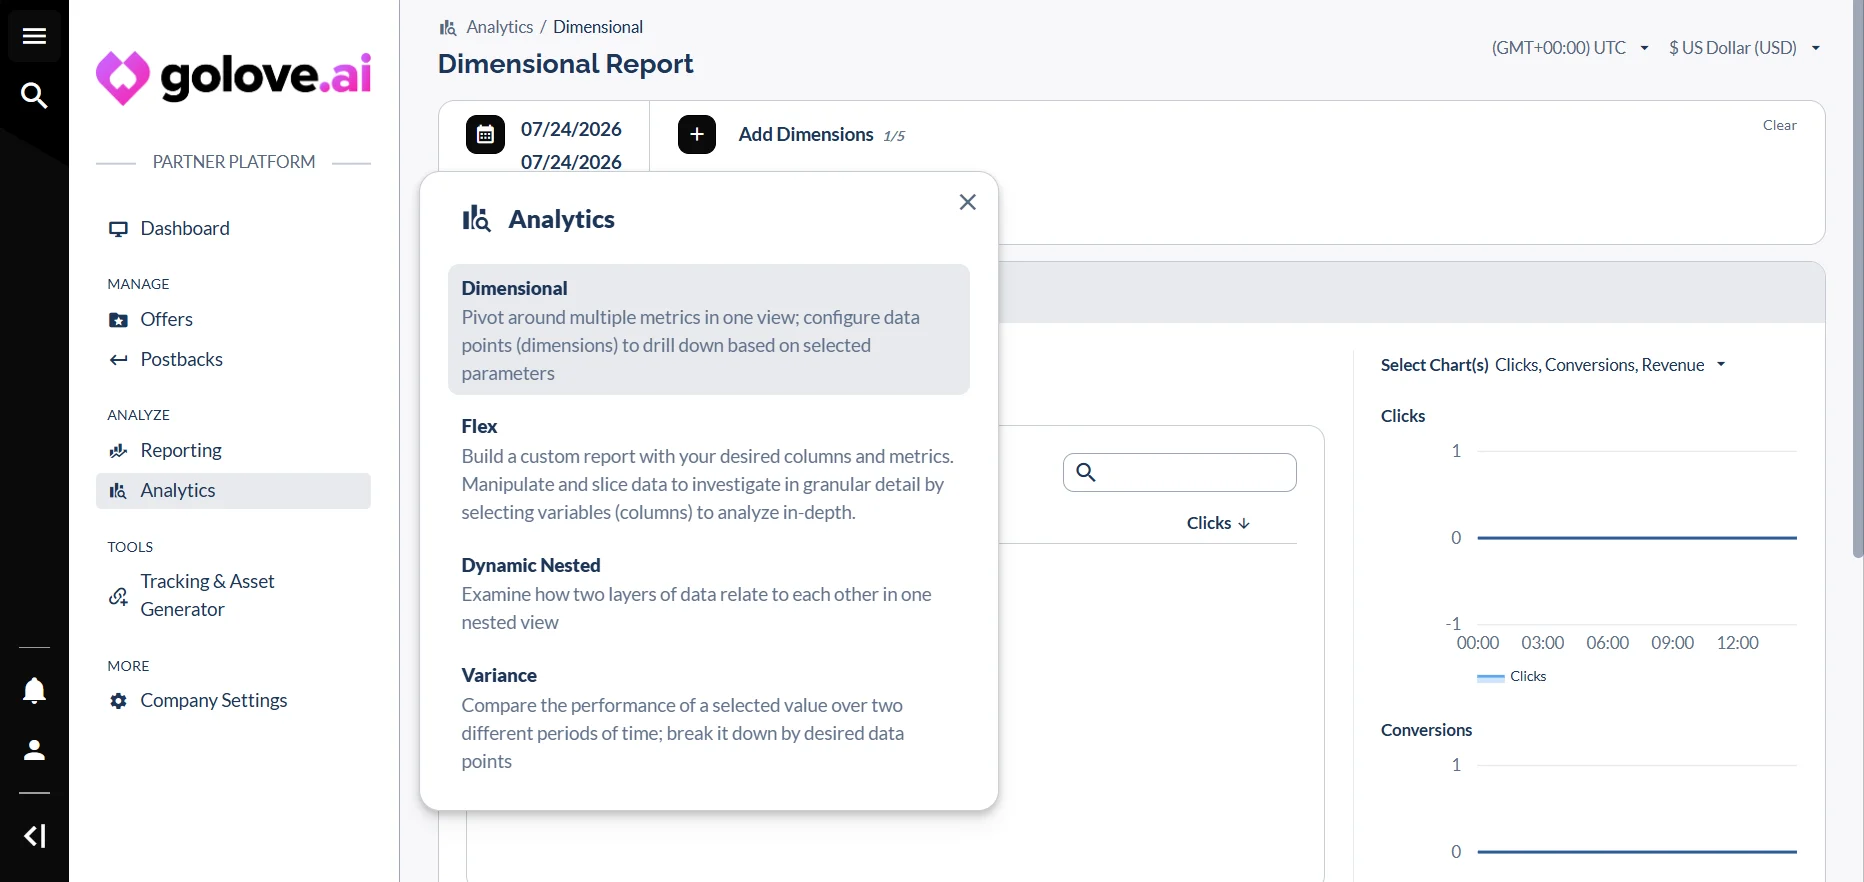Viewport: 1864px width, 882px height.
Task: Click the Clear link
Action: tap(1779, 125)
